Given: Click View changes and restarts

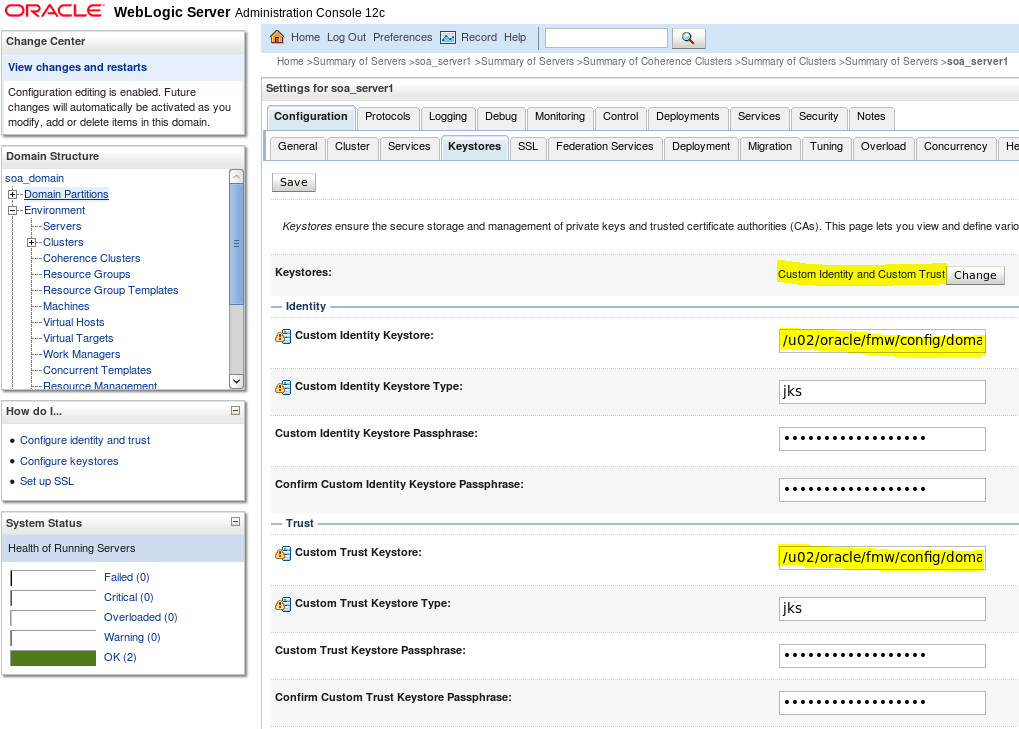Looking at the screenshot, I should click(x=77, y=68).
